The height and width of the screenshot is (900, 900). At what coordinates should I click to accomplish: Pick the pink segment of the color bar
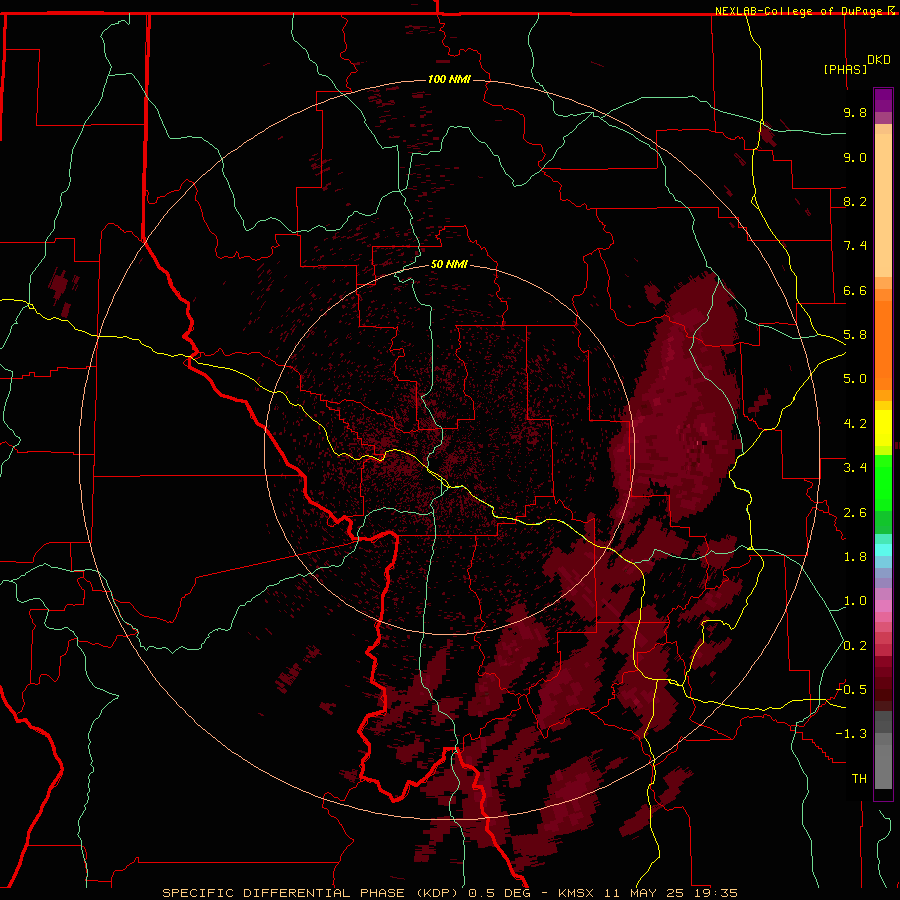tap(883, 607)
